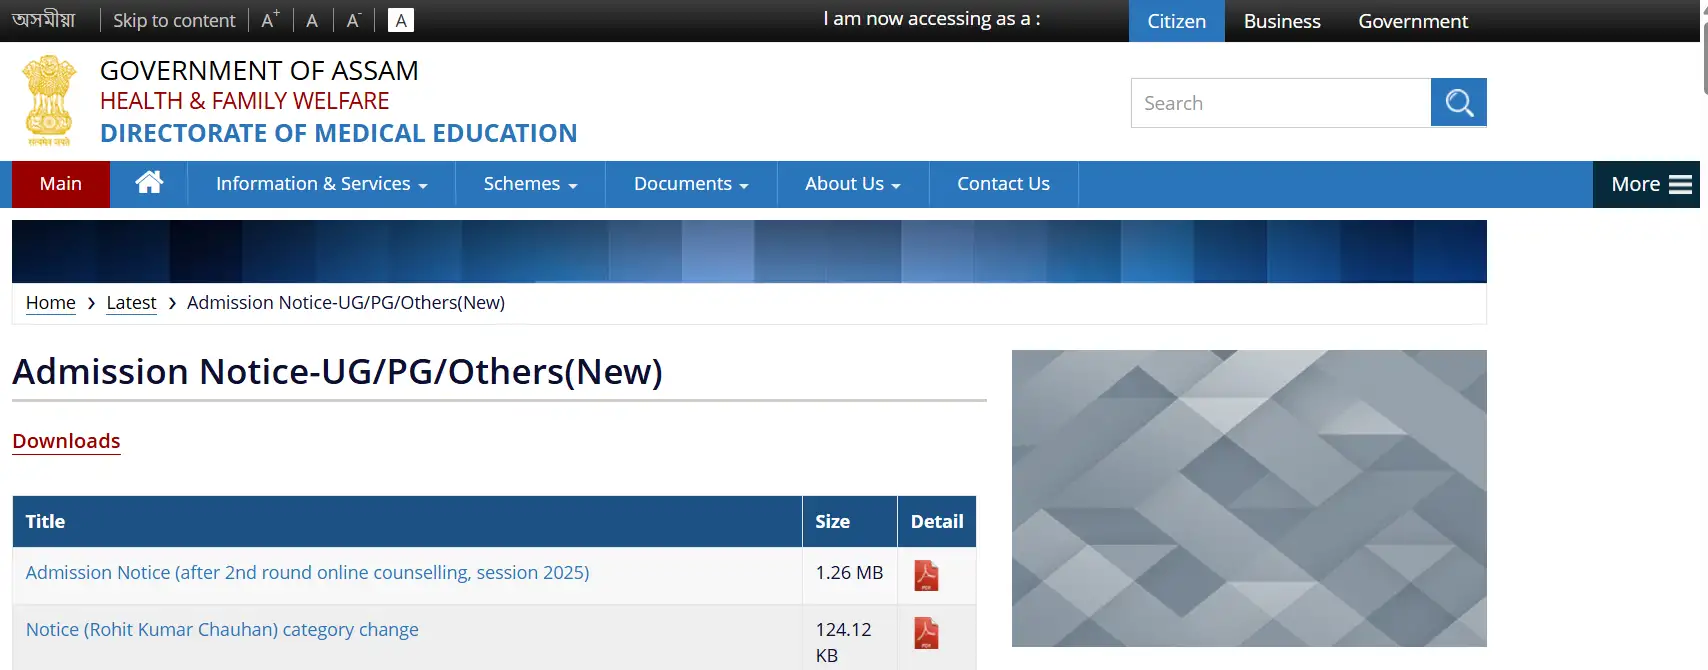The height and width of the screenshot is (670, 1708).
Task: Click the Downloads heading link
Action: coord(66,441)
